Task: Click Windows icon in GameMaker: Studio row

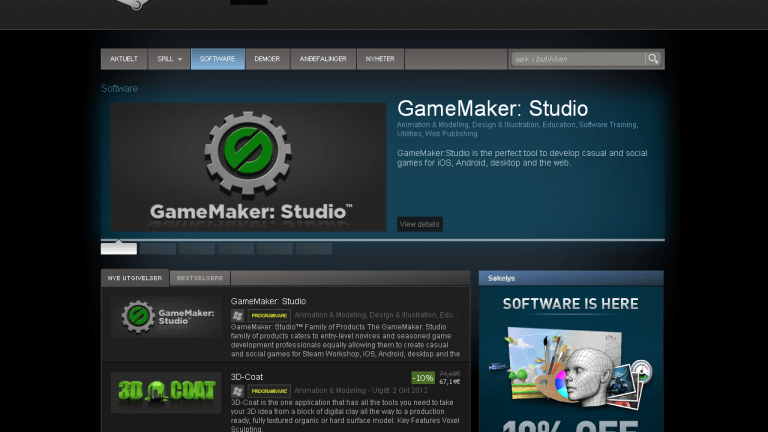Action: click(238, 315)
